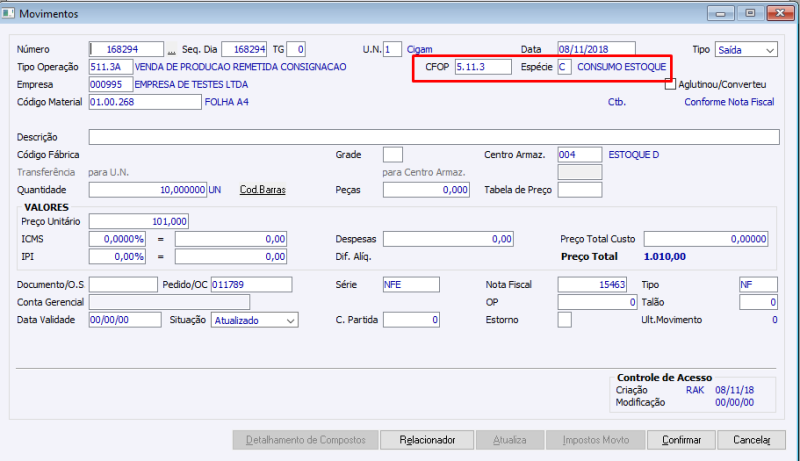Image resolution: width=800 pixels, height=461 pixels.
Task: Click the Documento/O.S field
Action: [123, 285]
